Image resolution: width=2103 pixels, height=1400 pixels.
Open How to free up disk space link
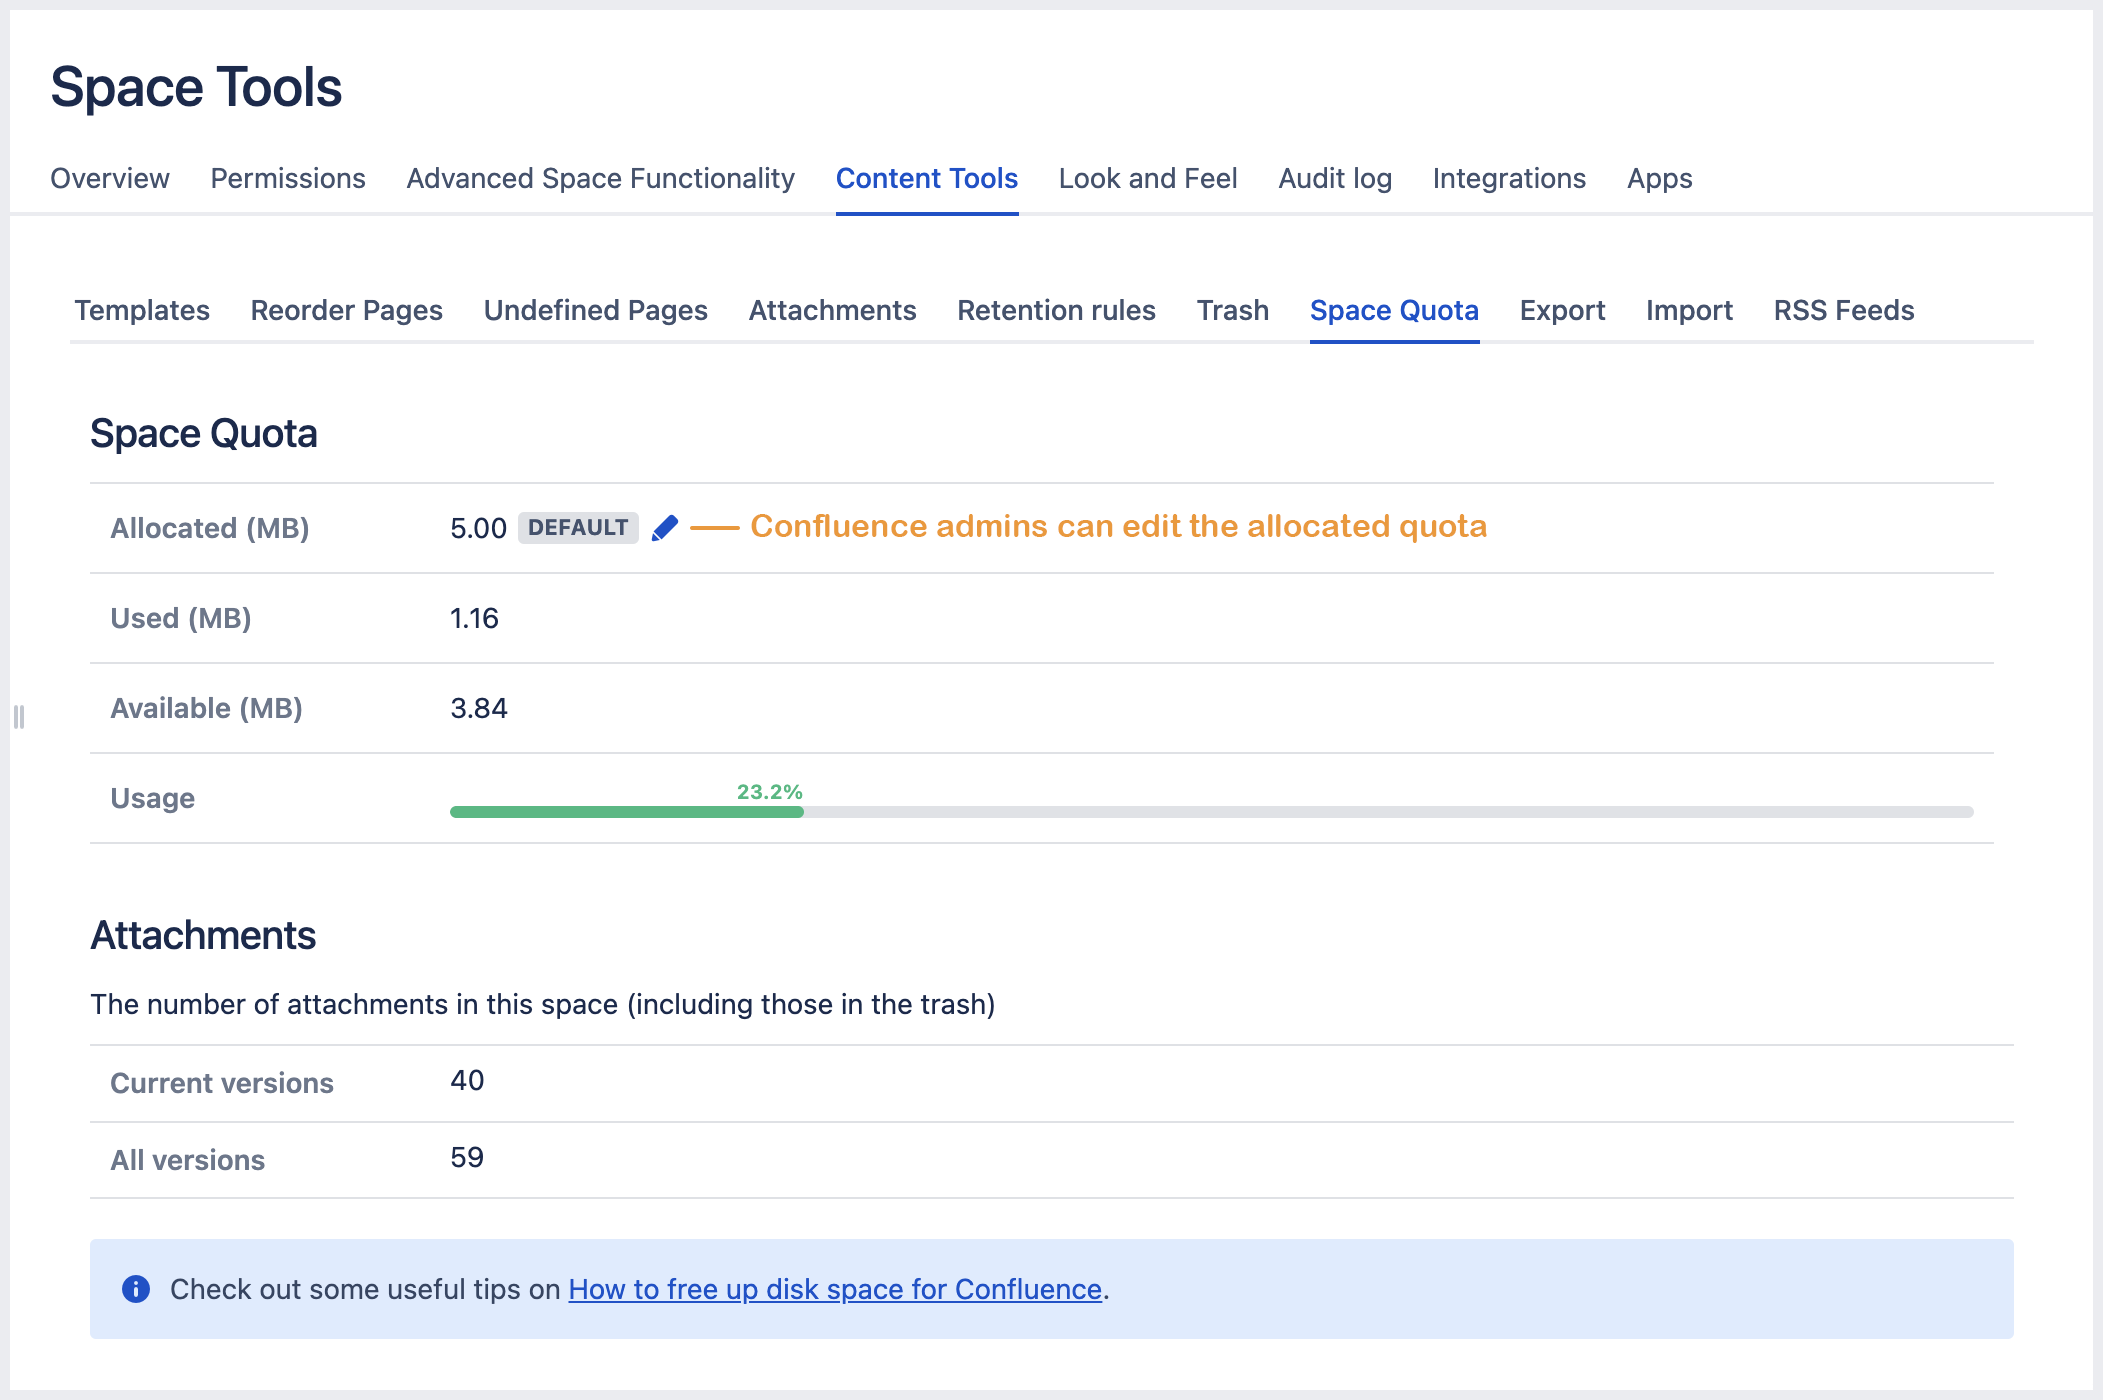click(835, 1289)
